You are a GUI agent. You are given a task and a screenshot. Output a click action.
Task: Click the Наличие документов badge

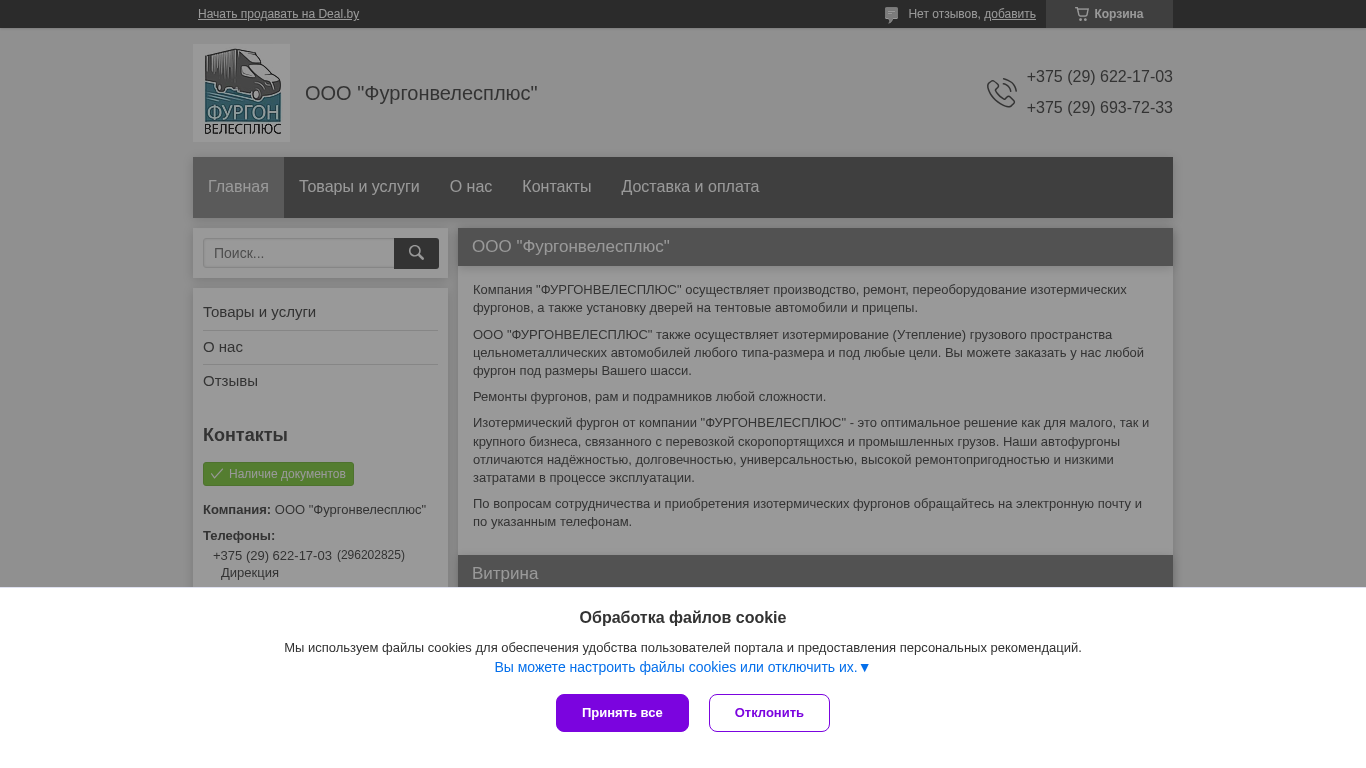(278, 474)
